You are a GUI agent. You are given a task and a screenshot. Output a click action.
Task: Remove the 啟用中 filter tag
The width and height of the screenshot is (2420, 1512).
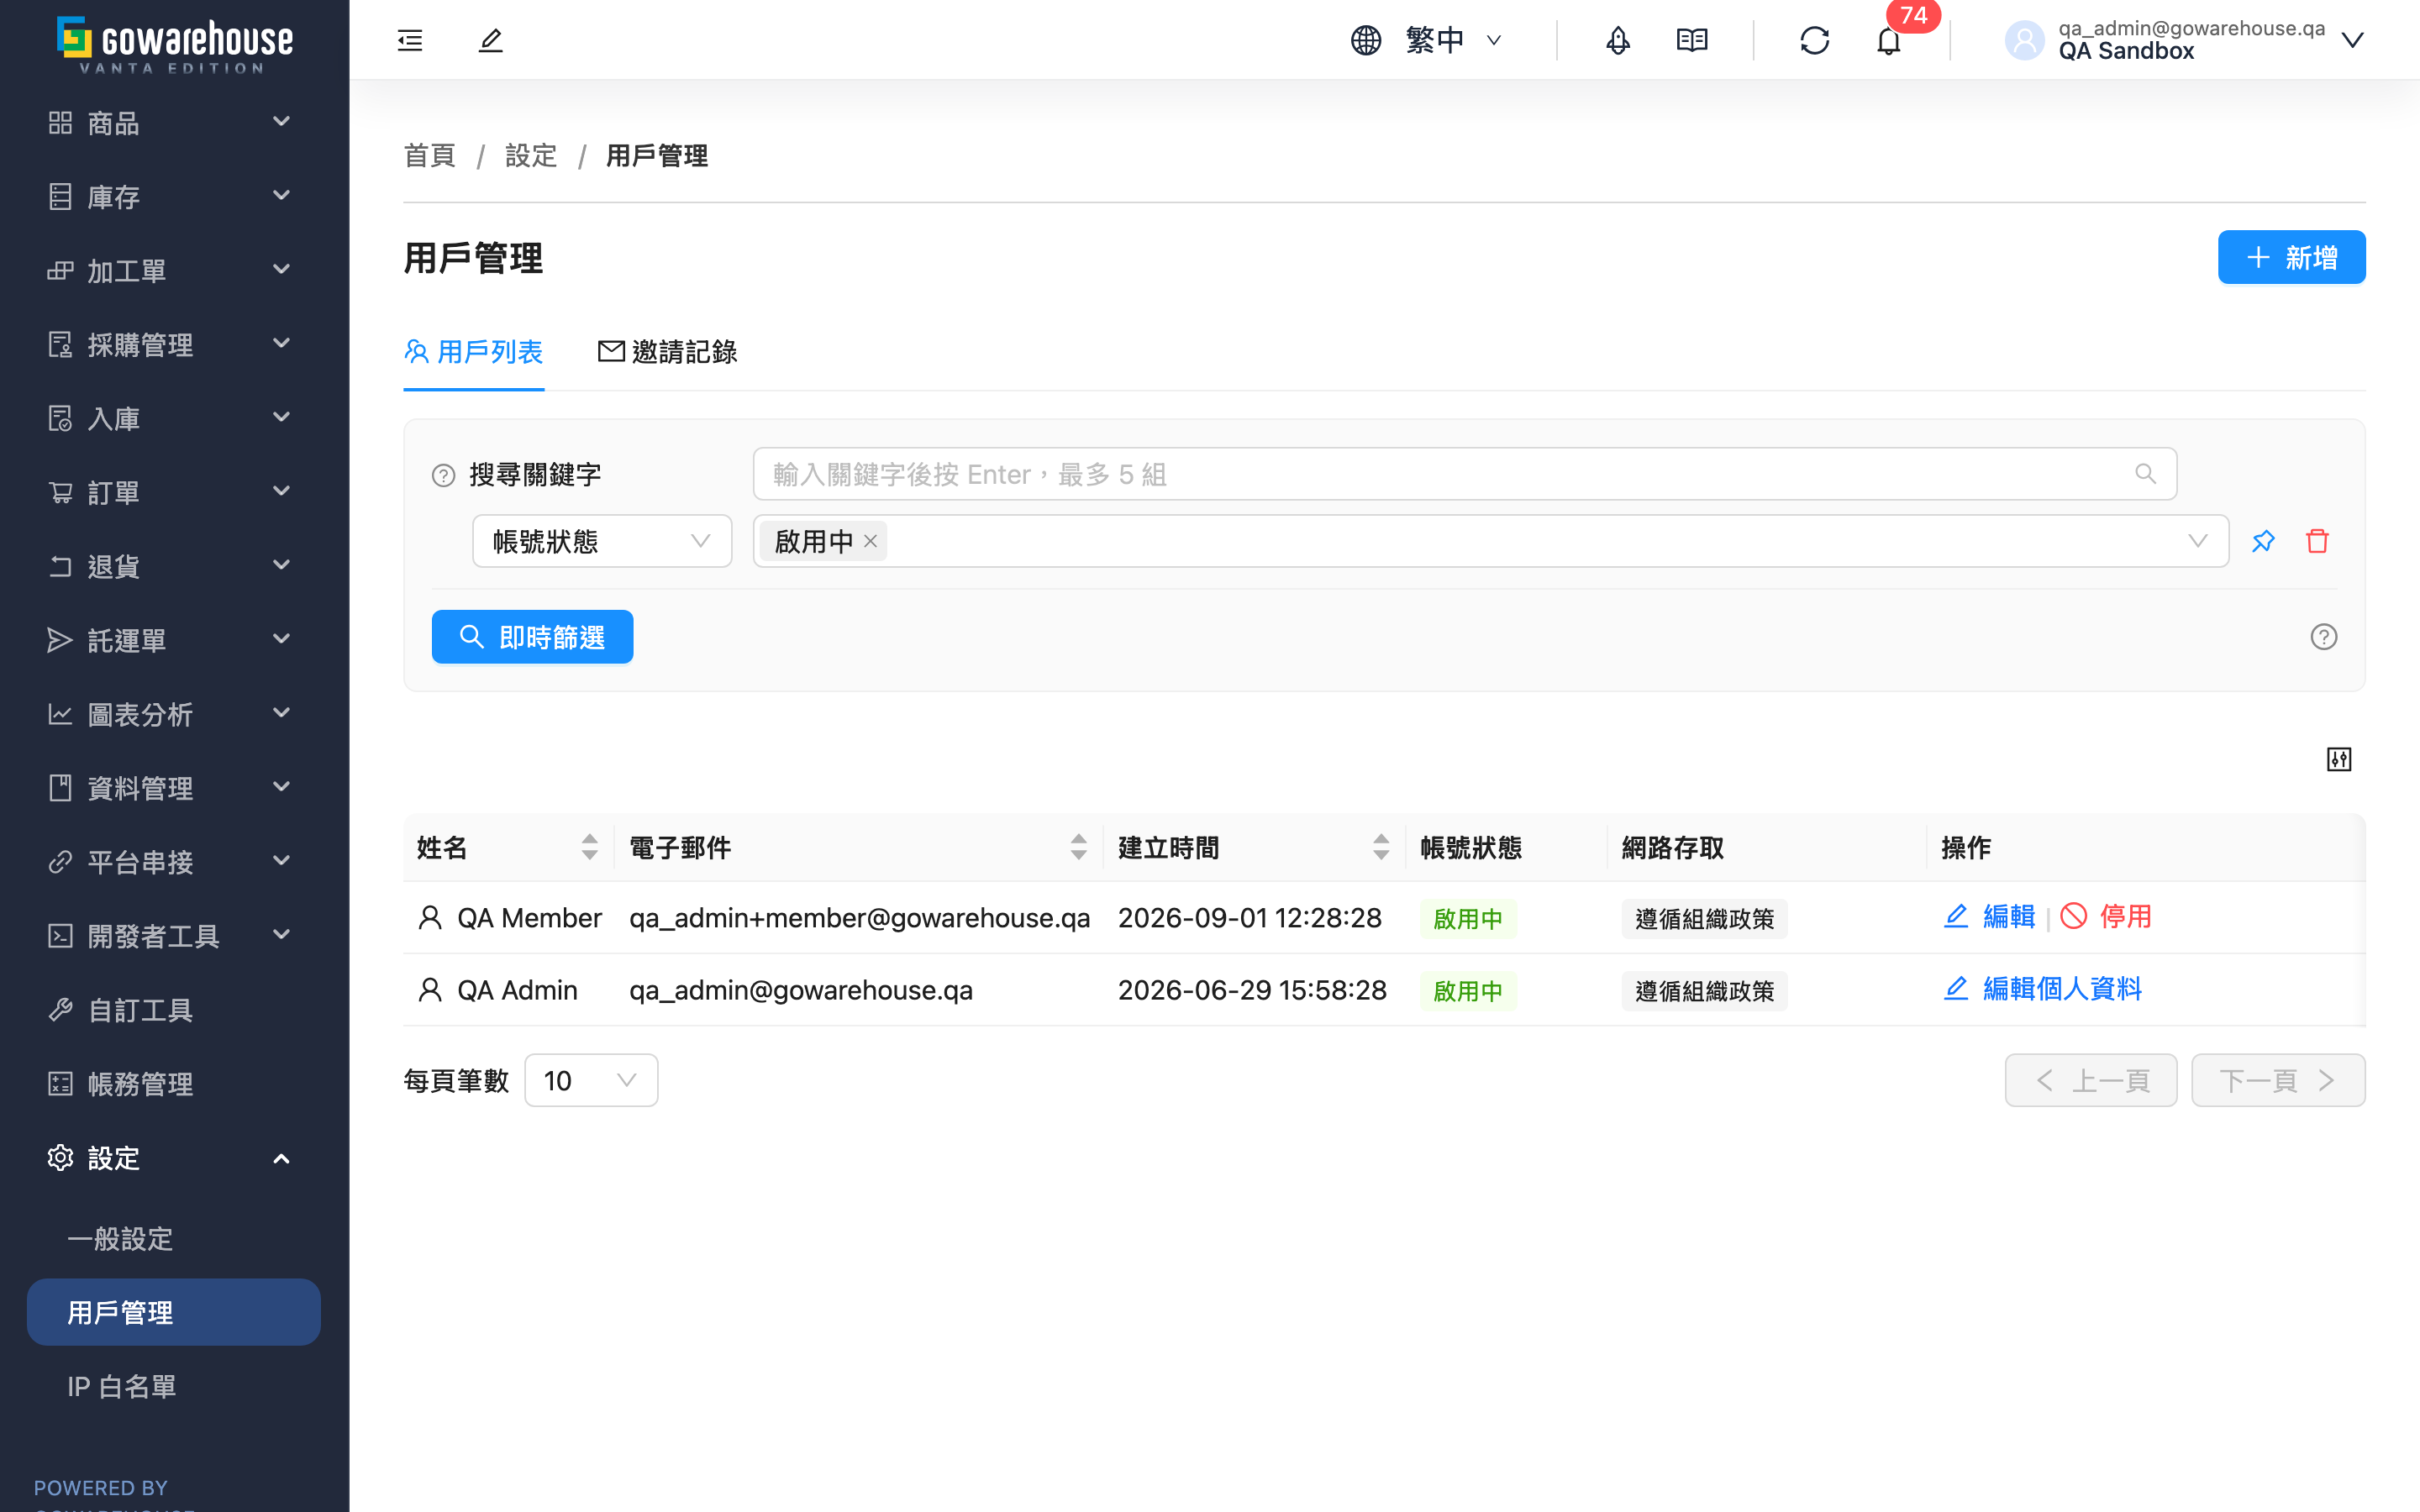870,541
